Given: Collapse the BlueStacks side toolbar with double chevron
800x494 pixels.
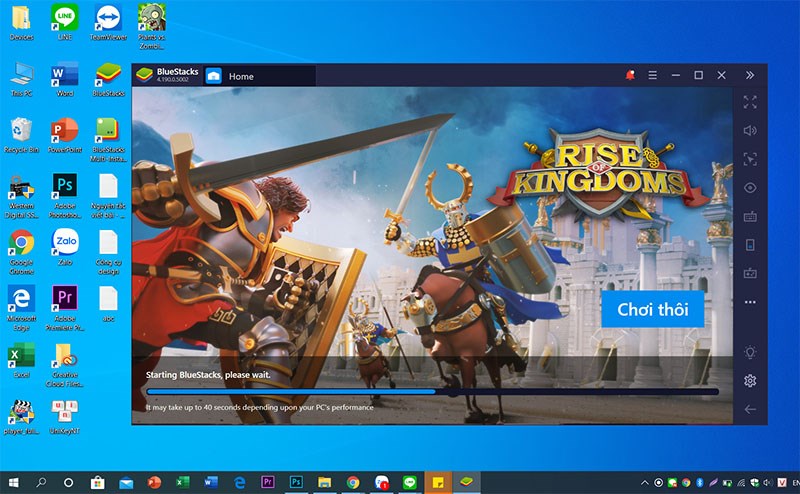Looking at the screenshot, I should tap(749, 76).
